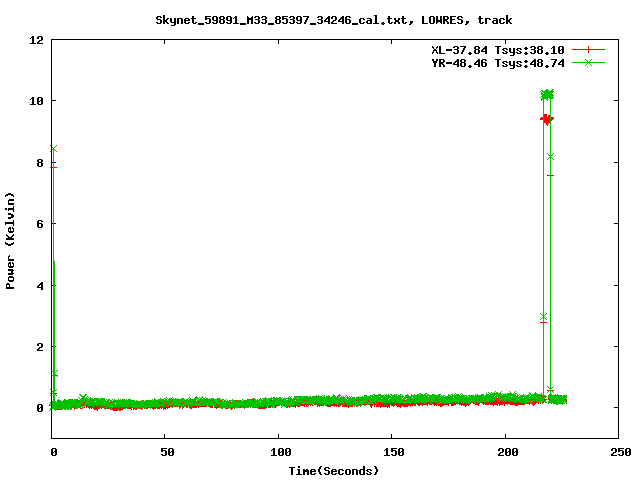640x480 pixels.
Task: Click the x-axis tick label 200
Action: [x=508, y=452]
